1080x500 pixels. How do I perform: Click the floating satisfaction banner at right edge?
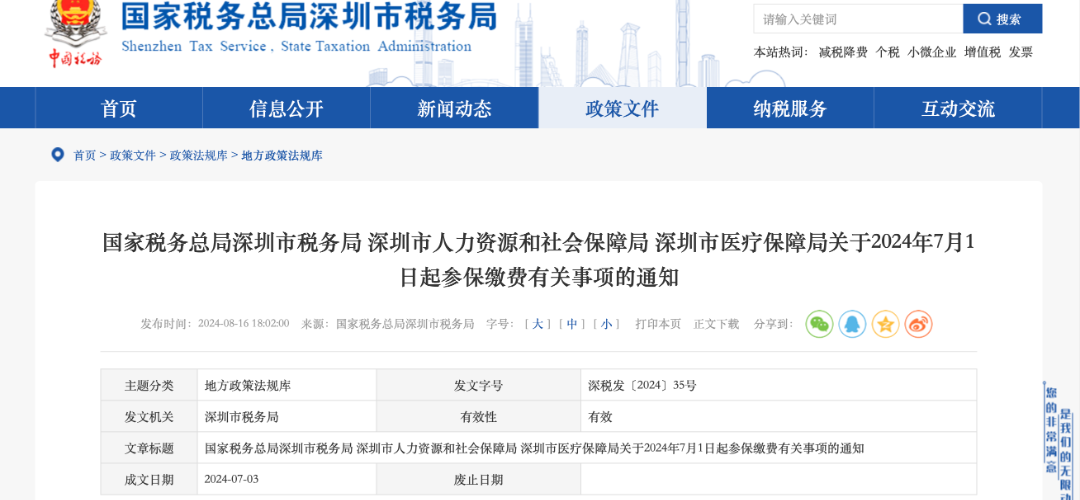(x=1059, y=441)
